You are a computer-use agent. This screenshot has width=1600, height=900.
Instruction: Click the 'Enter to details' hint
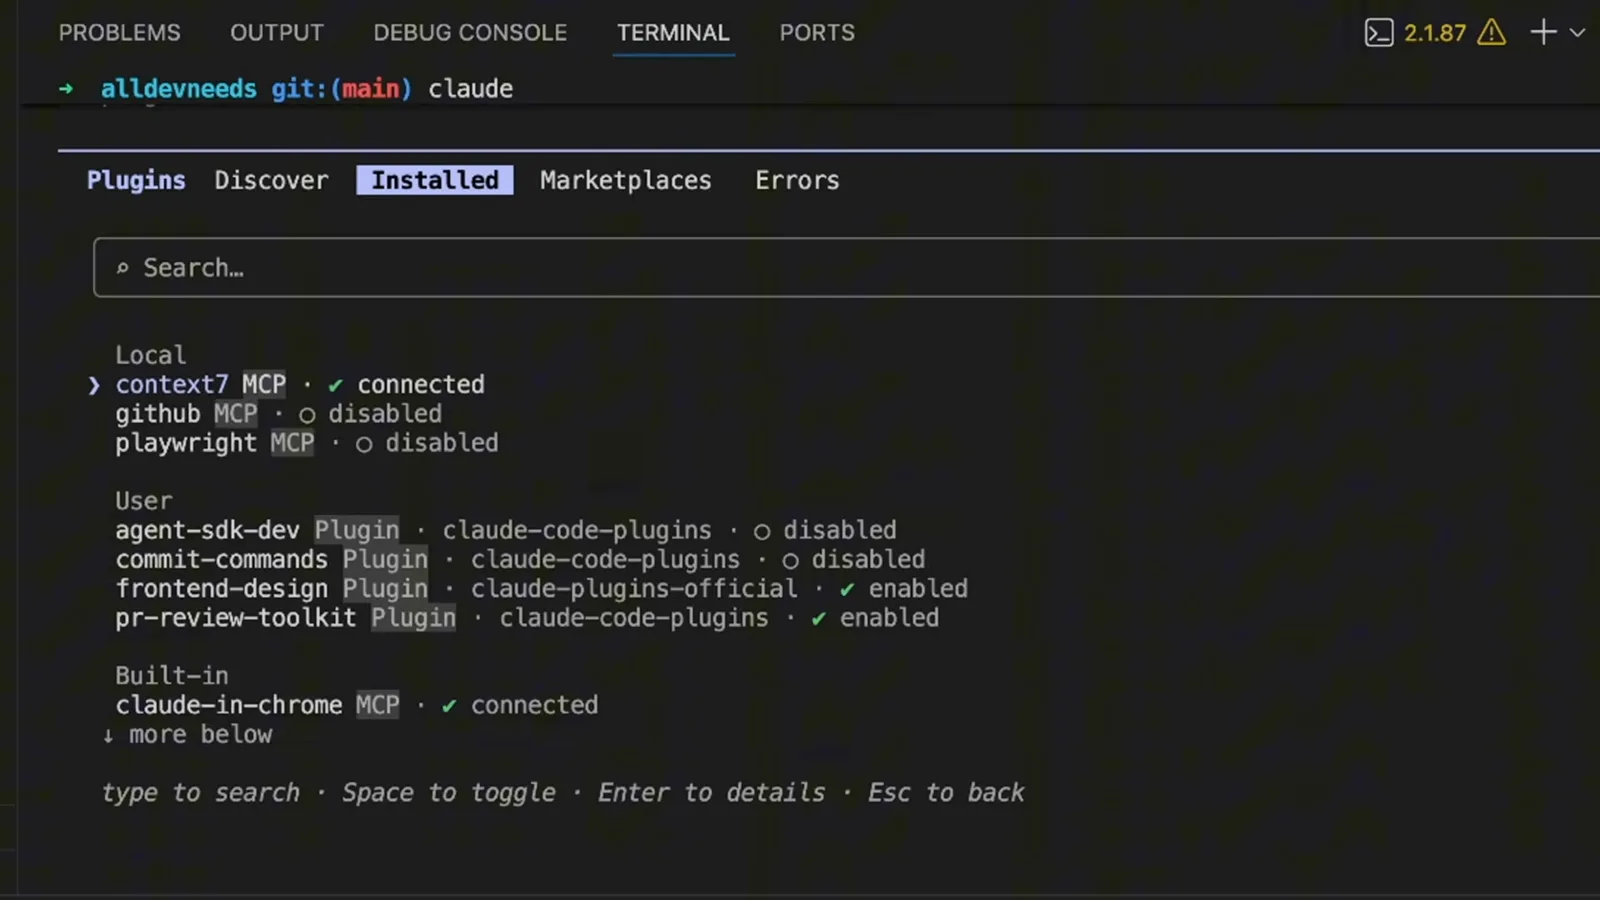click(711, 792)
